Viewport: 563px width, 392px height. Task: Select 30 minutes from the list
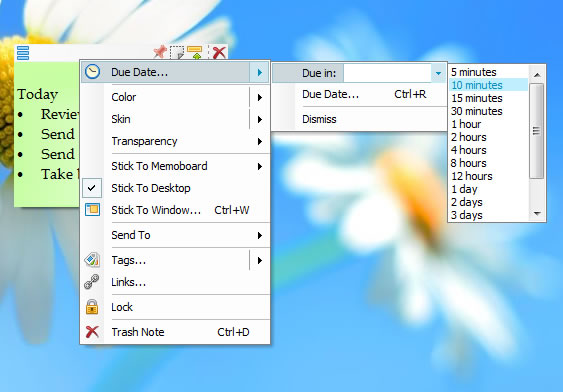click(x=489, y=111)
